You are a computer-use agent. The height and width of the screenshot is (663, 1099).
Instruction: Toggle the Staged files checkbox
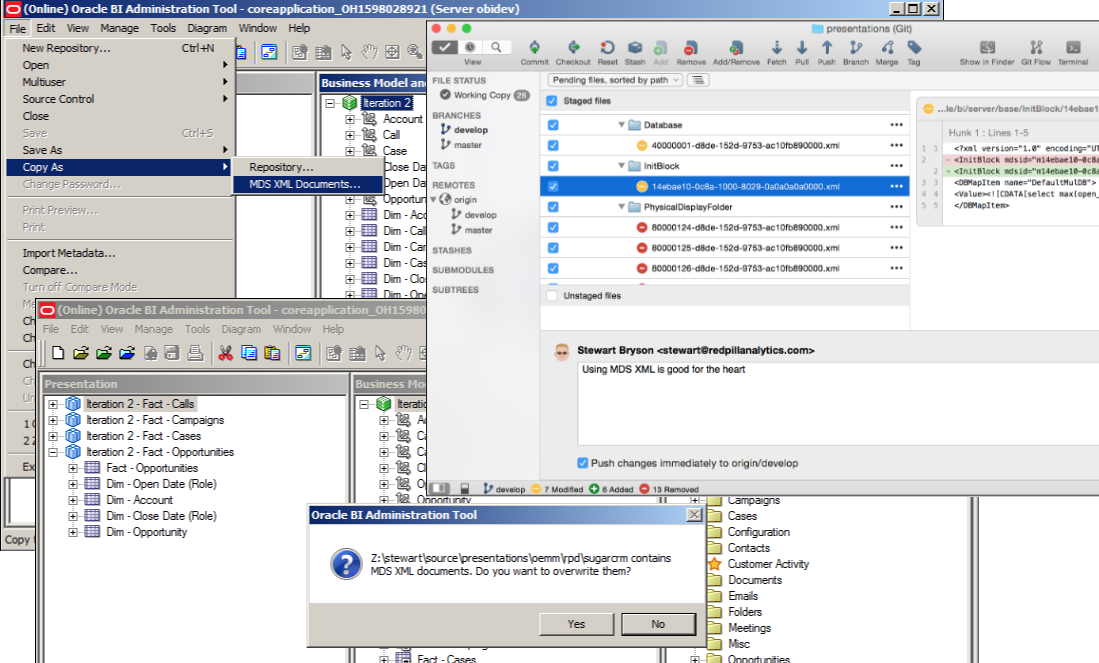coord(553,101)
